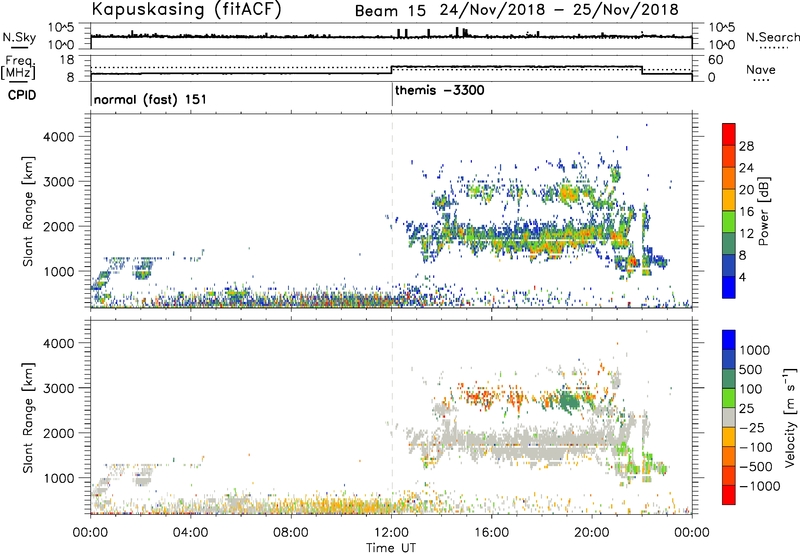Click the 'Freq. [MHz]' axis label
Viewport: 800px width, 554px height.
click(x=18, y=68)
